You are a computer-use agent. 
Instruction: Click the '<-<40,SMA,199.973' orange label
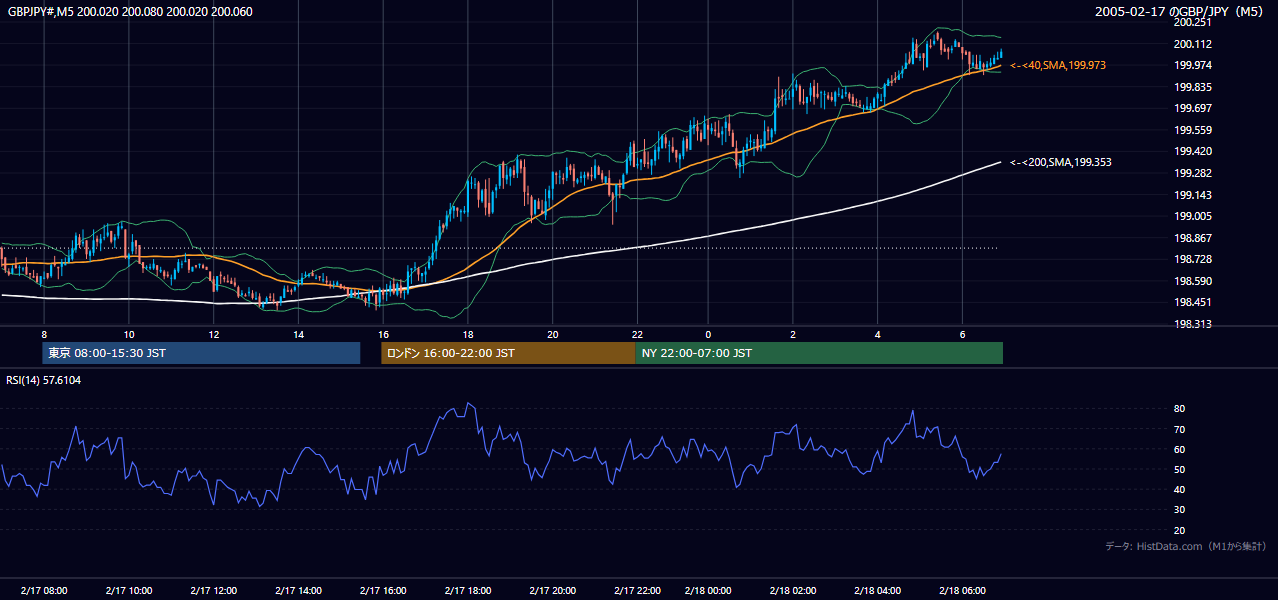(1058, 65)
